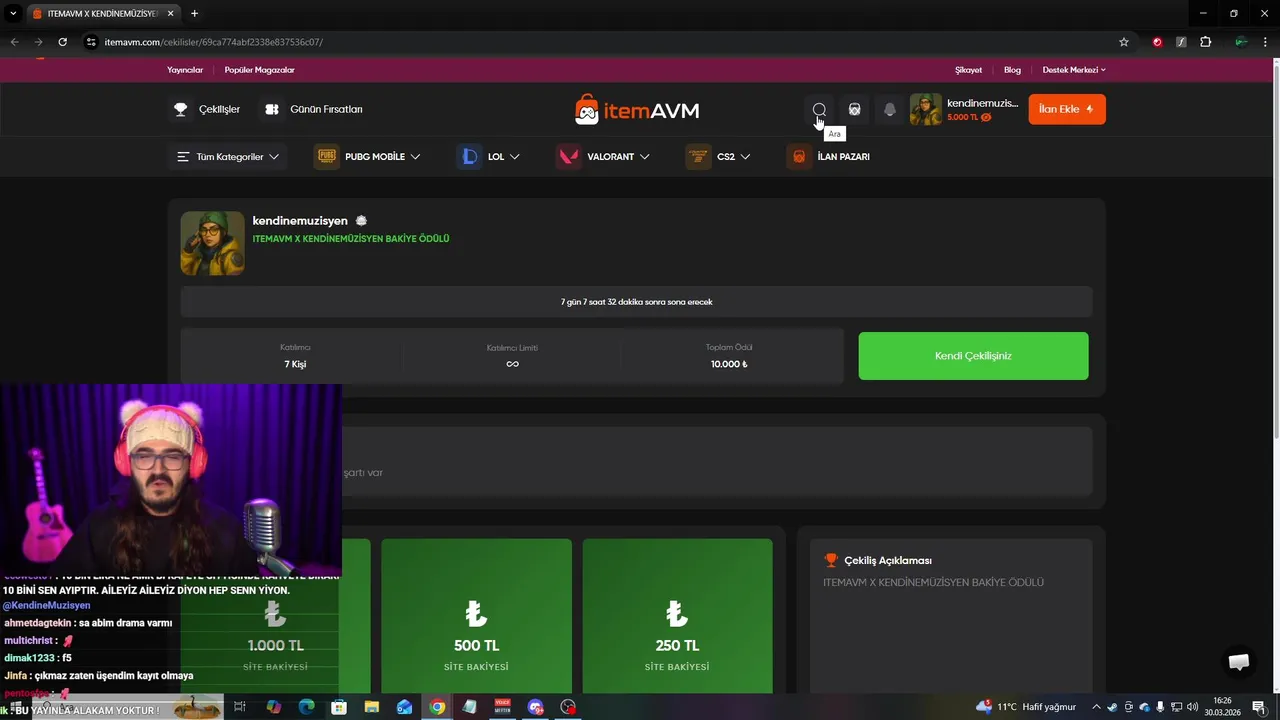Open the Chrome profile avatar
The height and width of the screenshot is (720, 1280).
pyautogui.click(x=1241, y=42)
